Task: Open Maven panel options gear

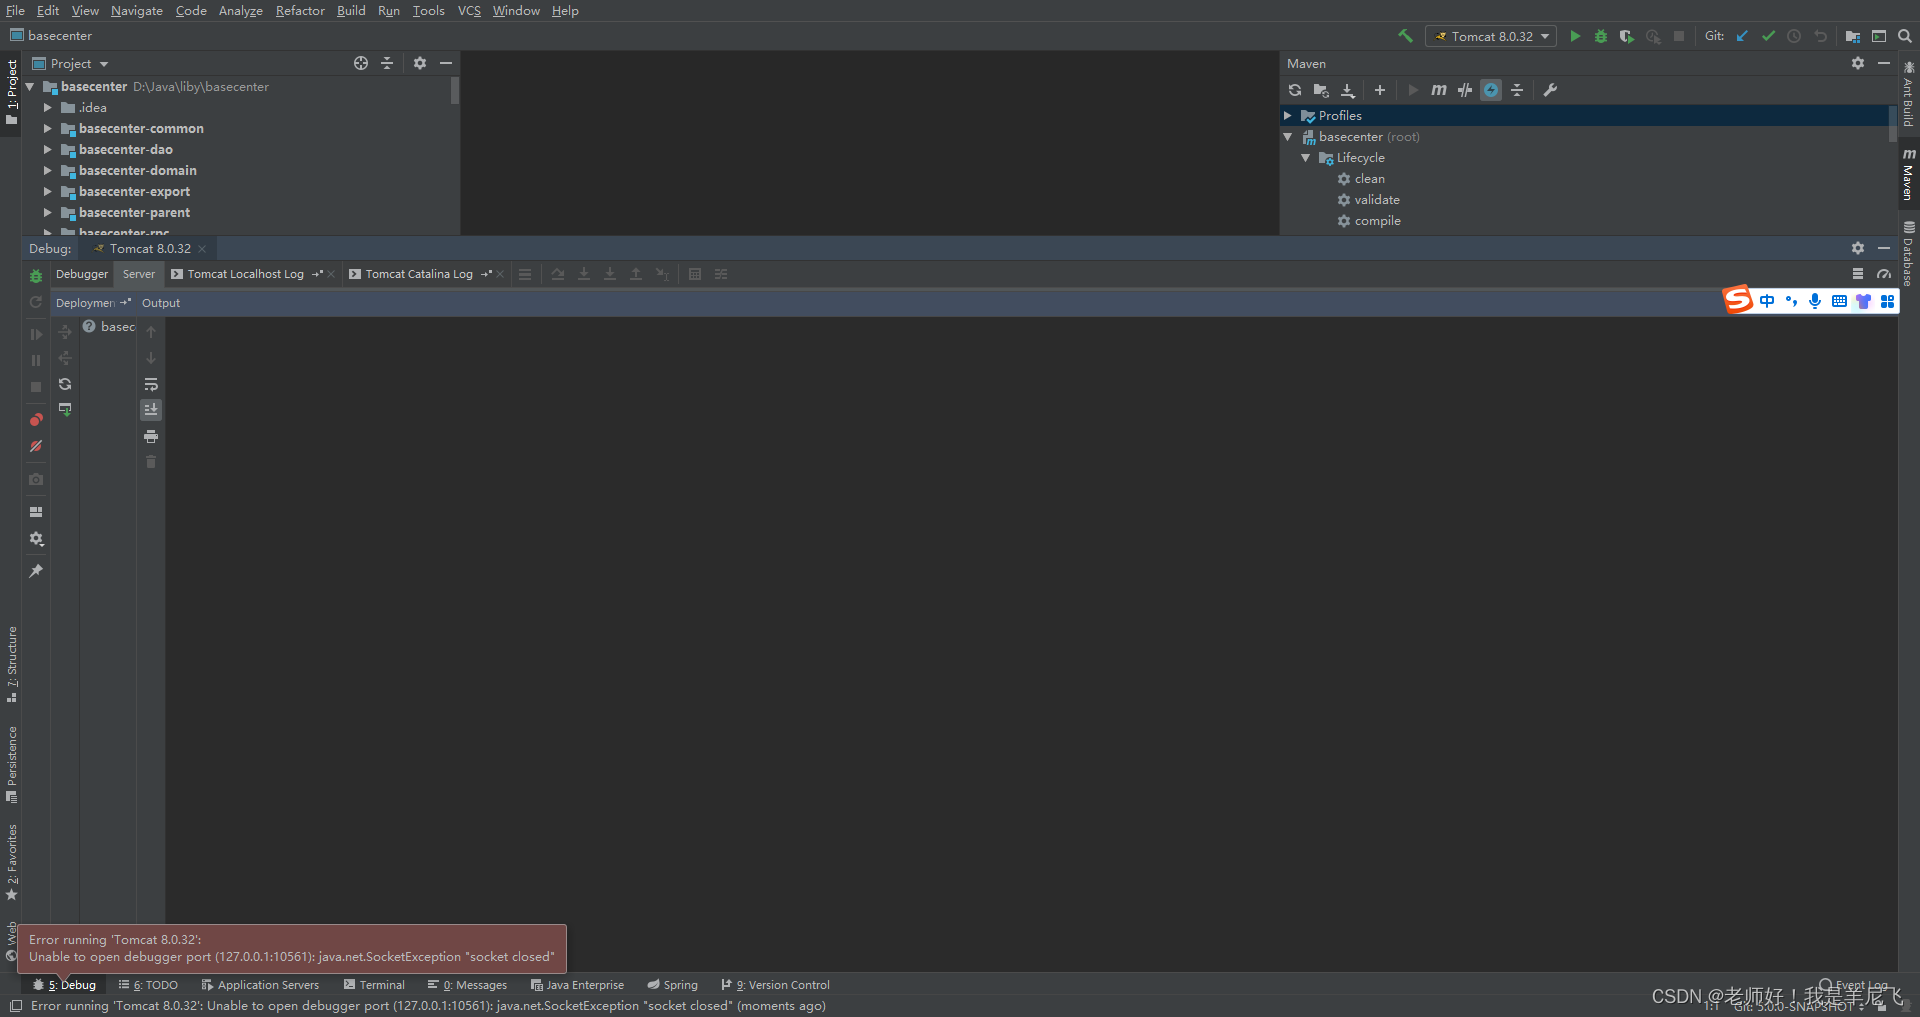Action: pyautogui.click(x=1858, y=63)
